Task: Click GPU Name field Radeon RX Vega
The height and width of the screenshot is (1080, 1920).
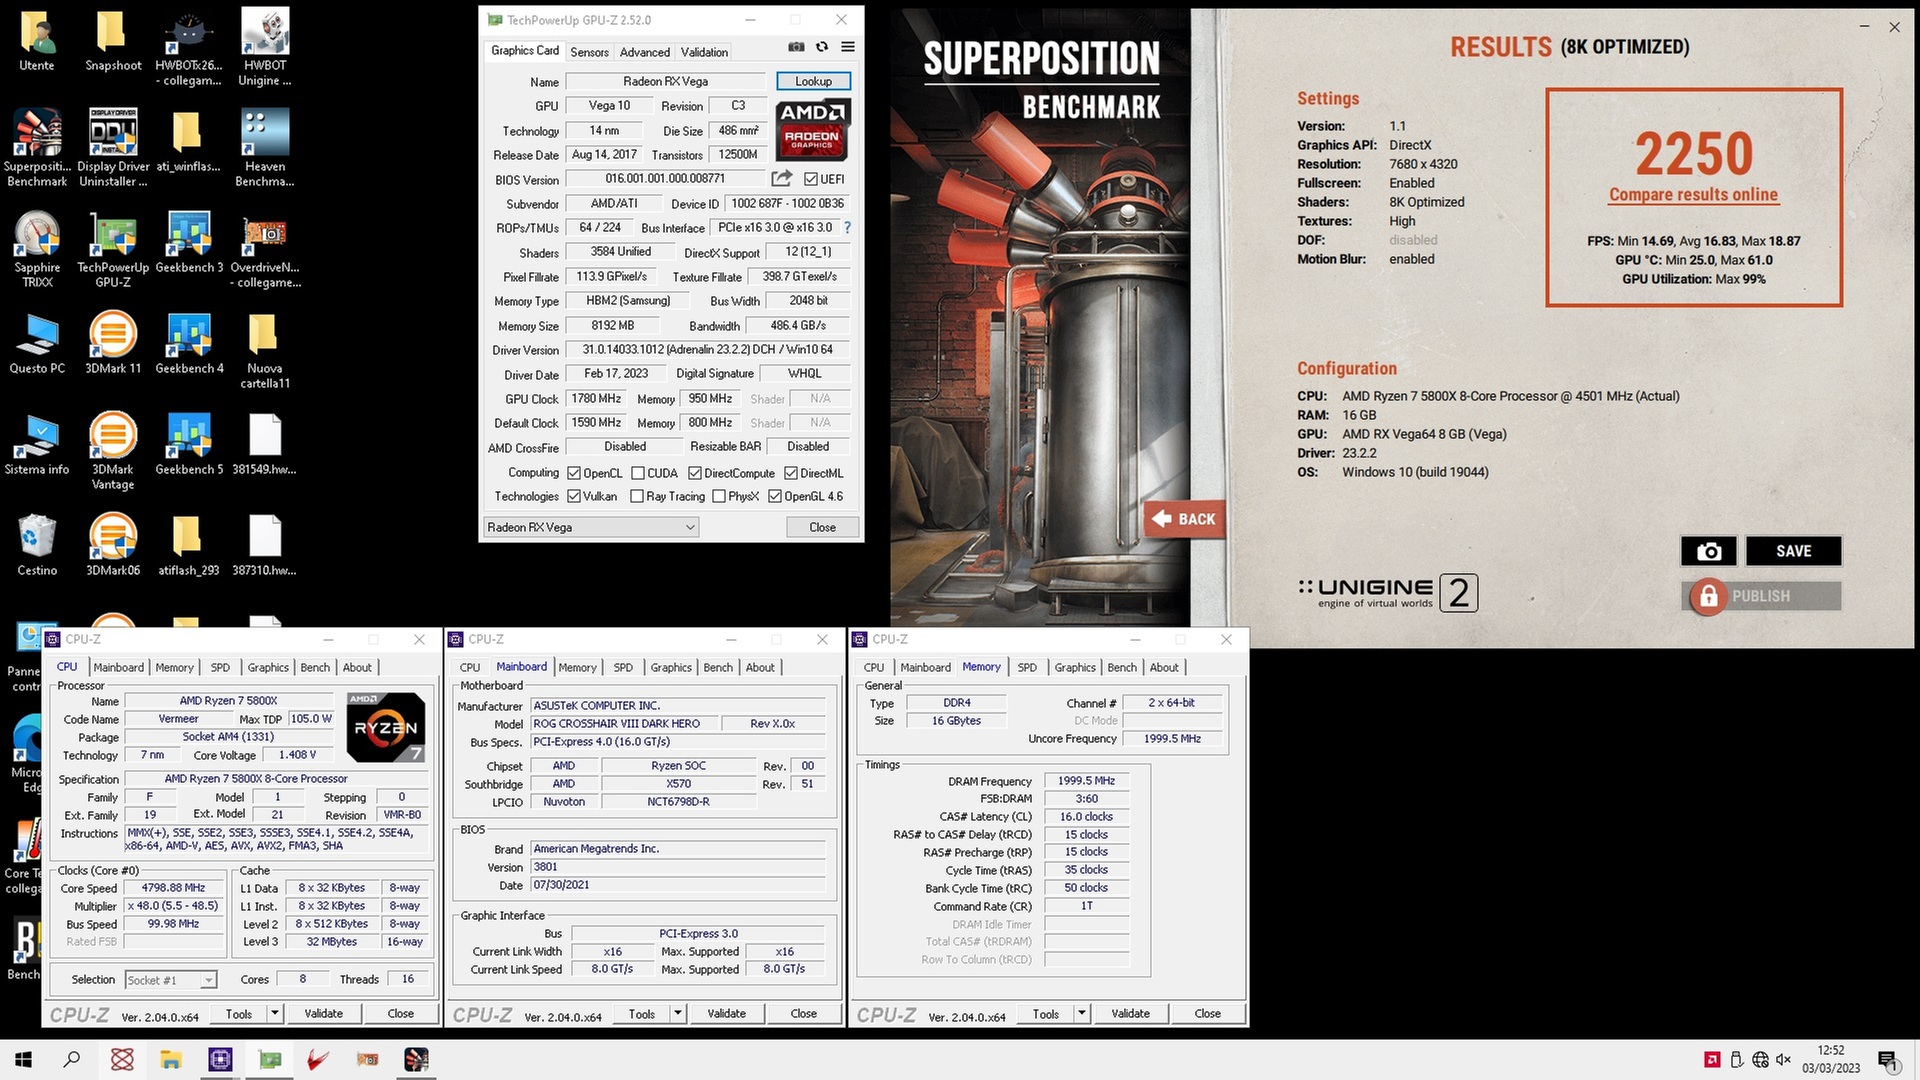Action: pos(666,81)
